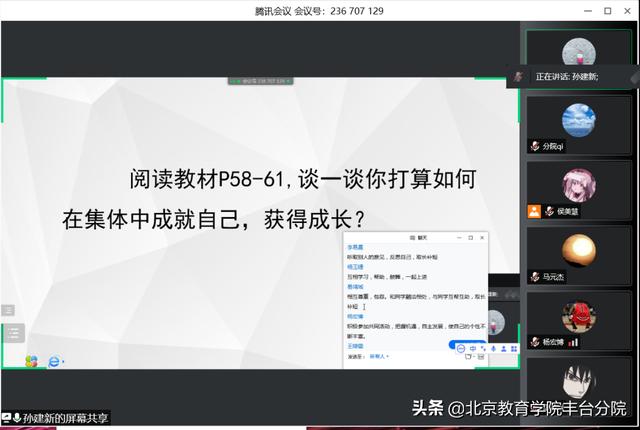Click the small avatar tile right of chat window
Image resolution: width=640 pixels, height=430 pixels.
(496, 322)
